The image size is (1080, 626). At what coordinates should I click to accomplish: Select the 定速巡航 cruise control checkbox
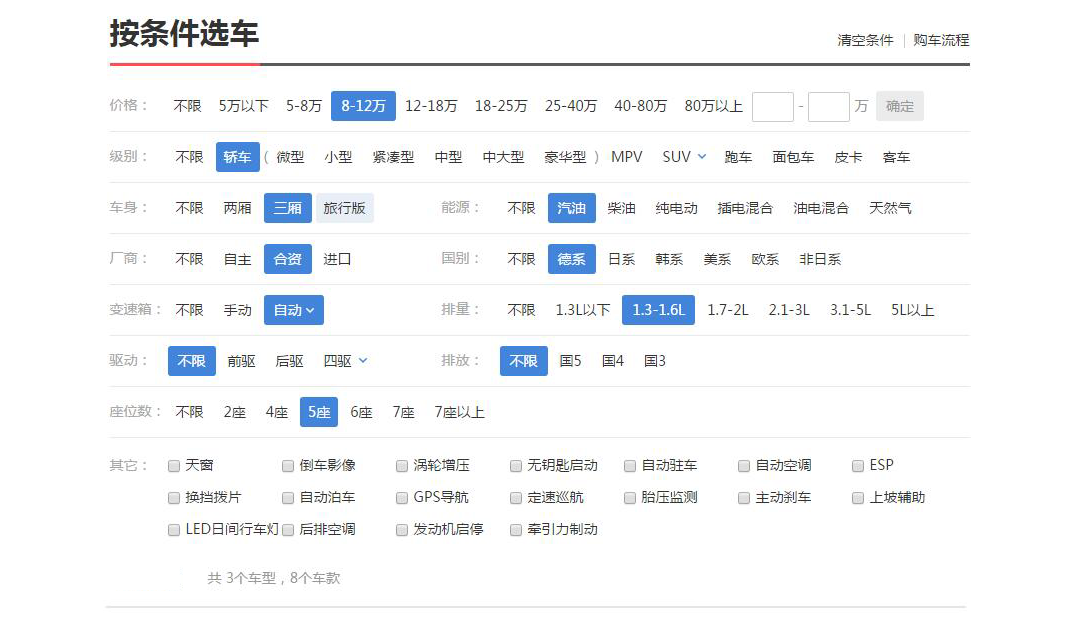[x=516, y=498]
